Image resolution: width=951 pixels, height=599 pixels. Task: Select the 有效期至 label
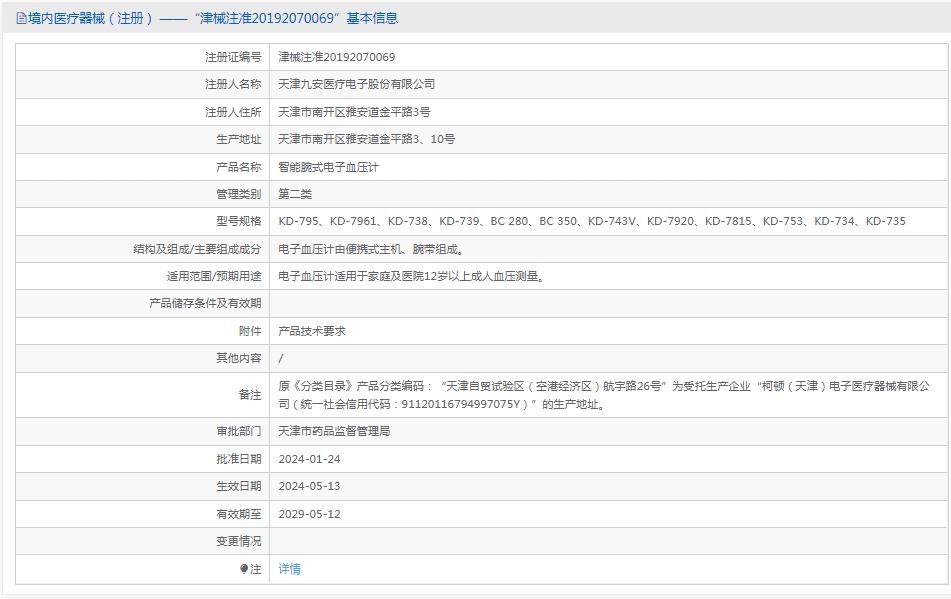(x=239, y=514)
